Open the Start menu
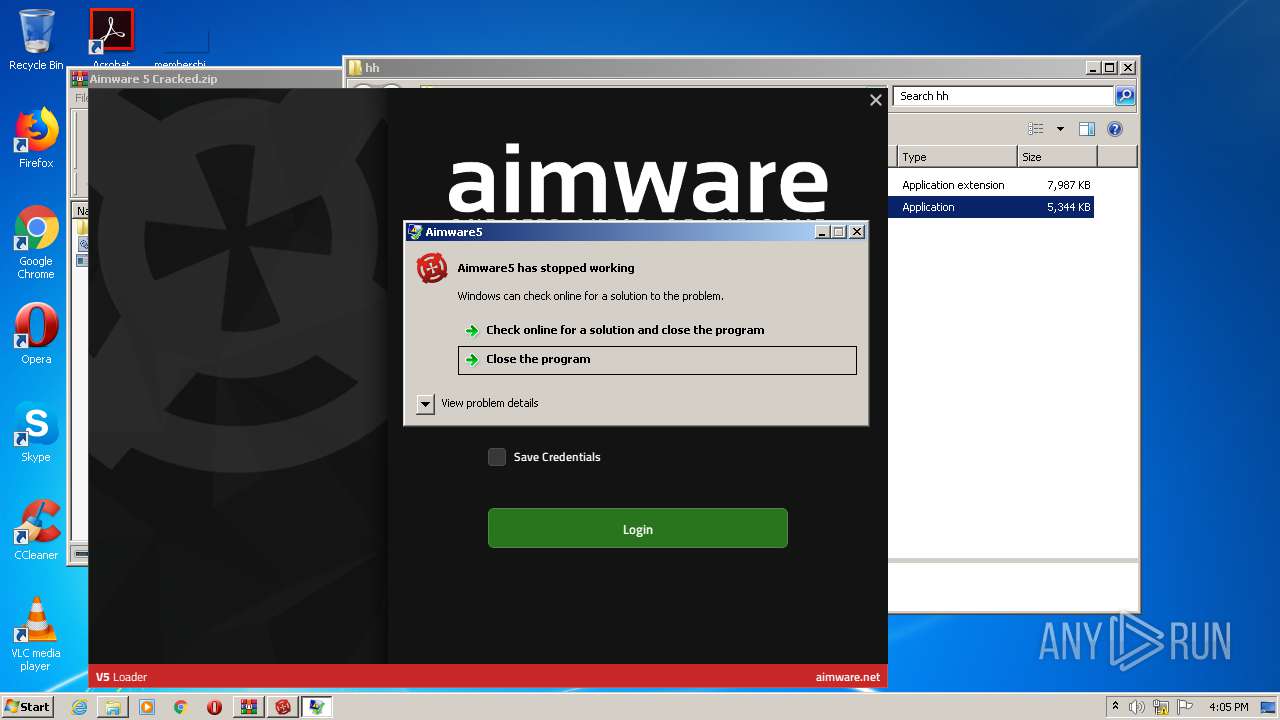The image size is (1280, 720). click(x=28, y=707)
